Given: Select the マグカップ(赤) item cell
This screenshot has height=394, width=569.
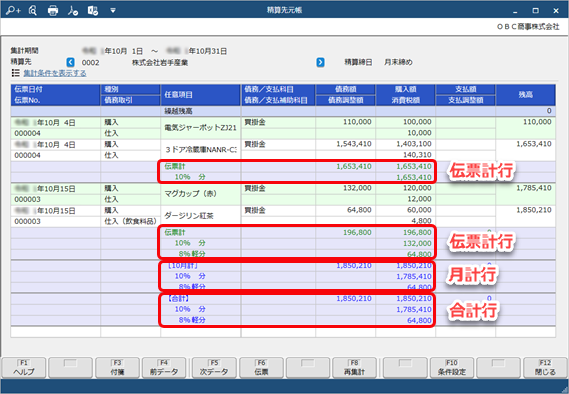Looking at the screenshot, I should click(x=201, y=194).
